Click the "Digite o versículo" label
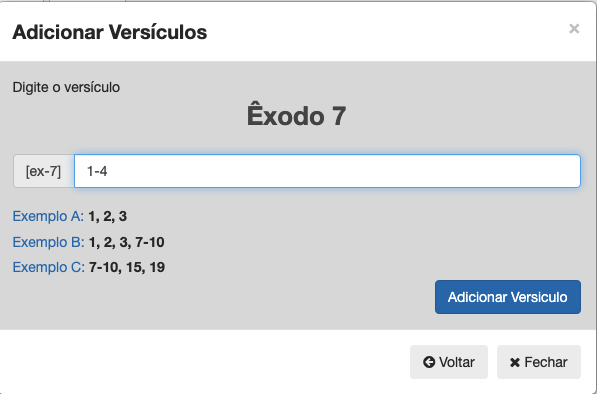This screenshot has width=597, height=394. pos(66,88)
